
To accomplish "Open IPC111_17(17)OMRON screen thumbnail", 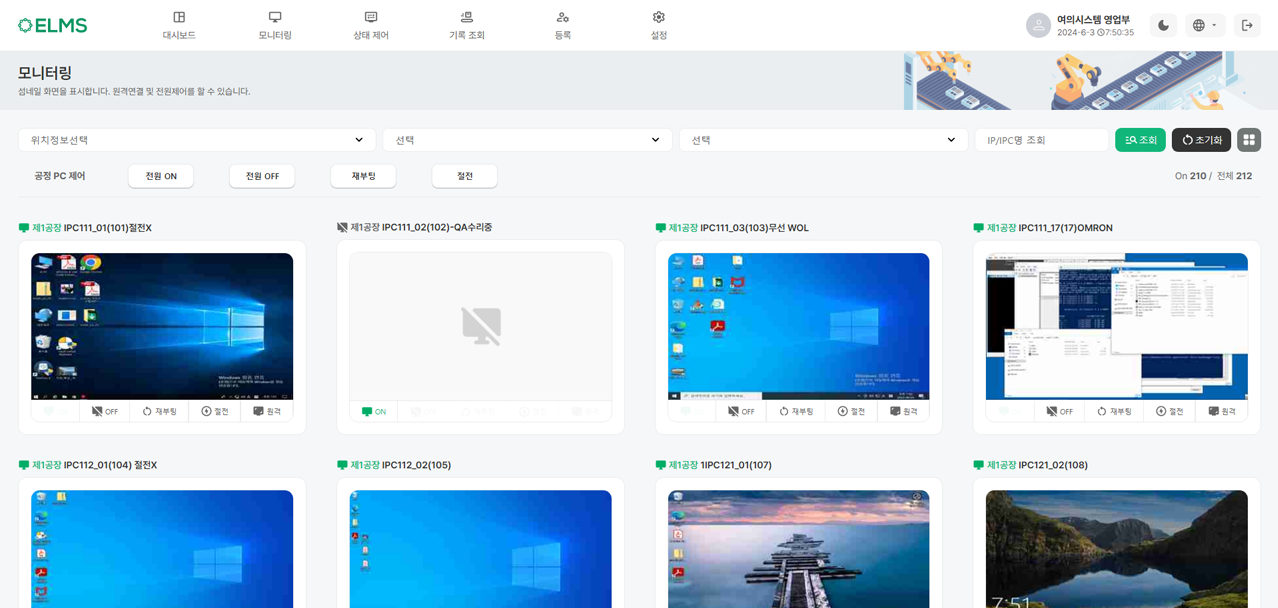I will point(1117,326).
